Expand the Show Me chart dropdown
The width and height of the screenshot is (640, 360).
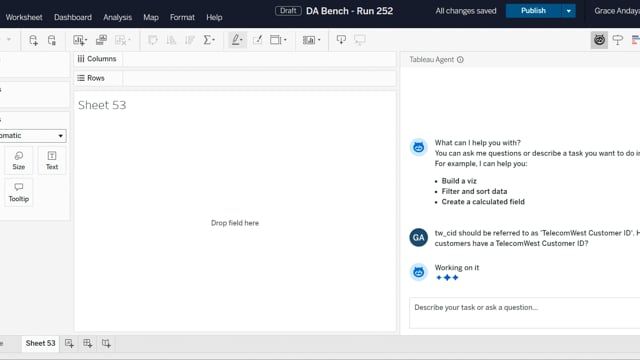coord(311,40)
